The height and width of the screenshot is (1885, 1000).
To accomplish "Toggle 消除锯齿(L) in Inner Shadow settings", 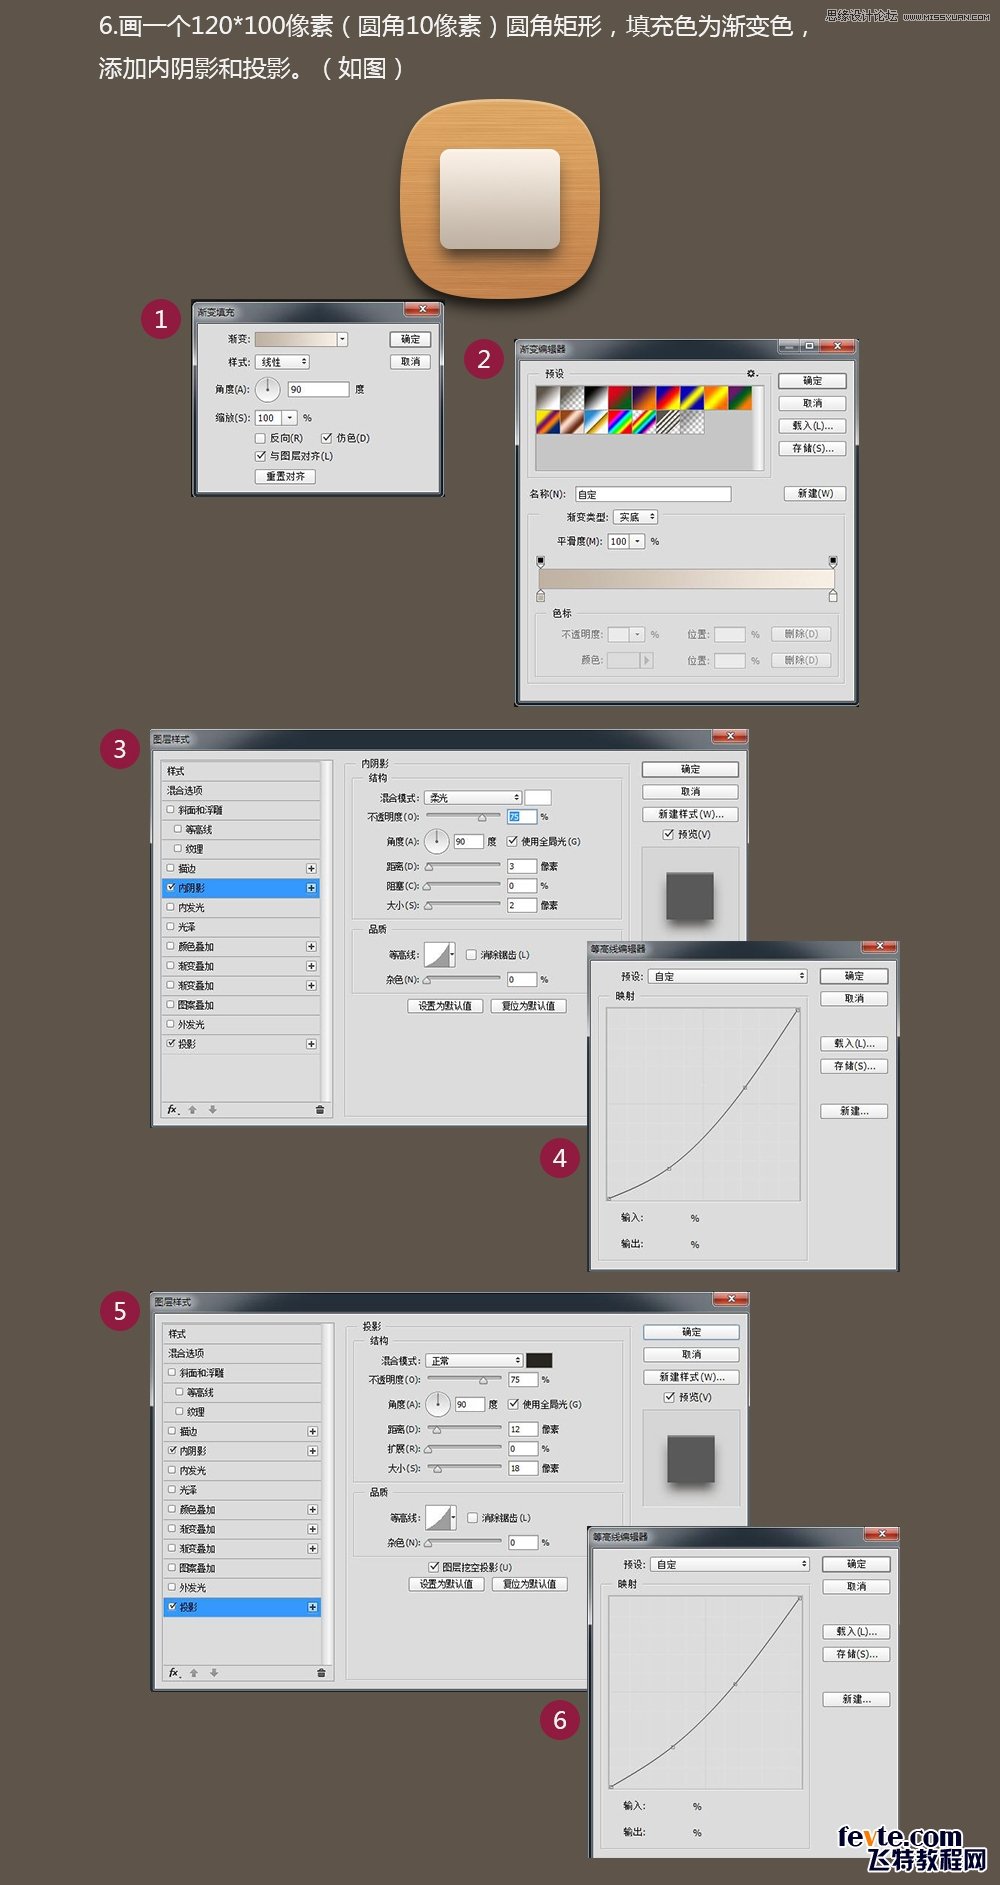I will pyautogui.click(x=471, y=955).
